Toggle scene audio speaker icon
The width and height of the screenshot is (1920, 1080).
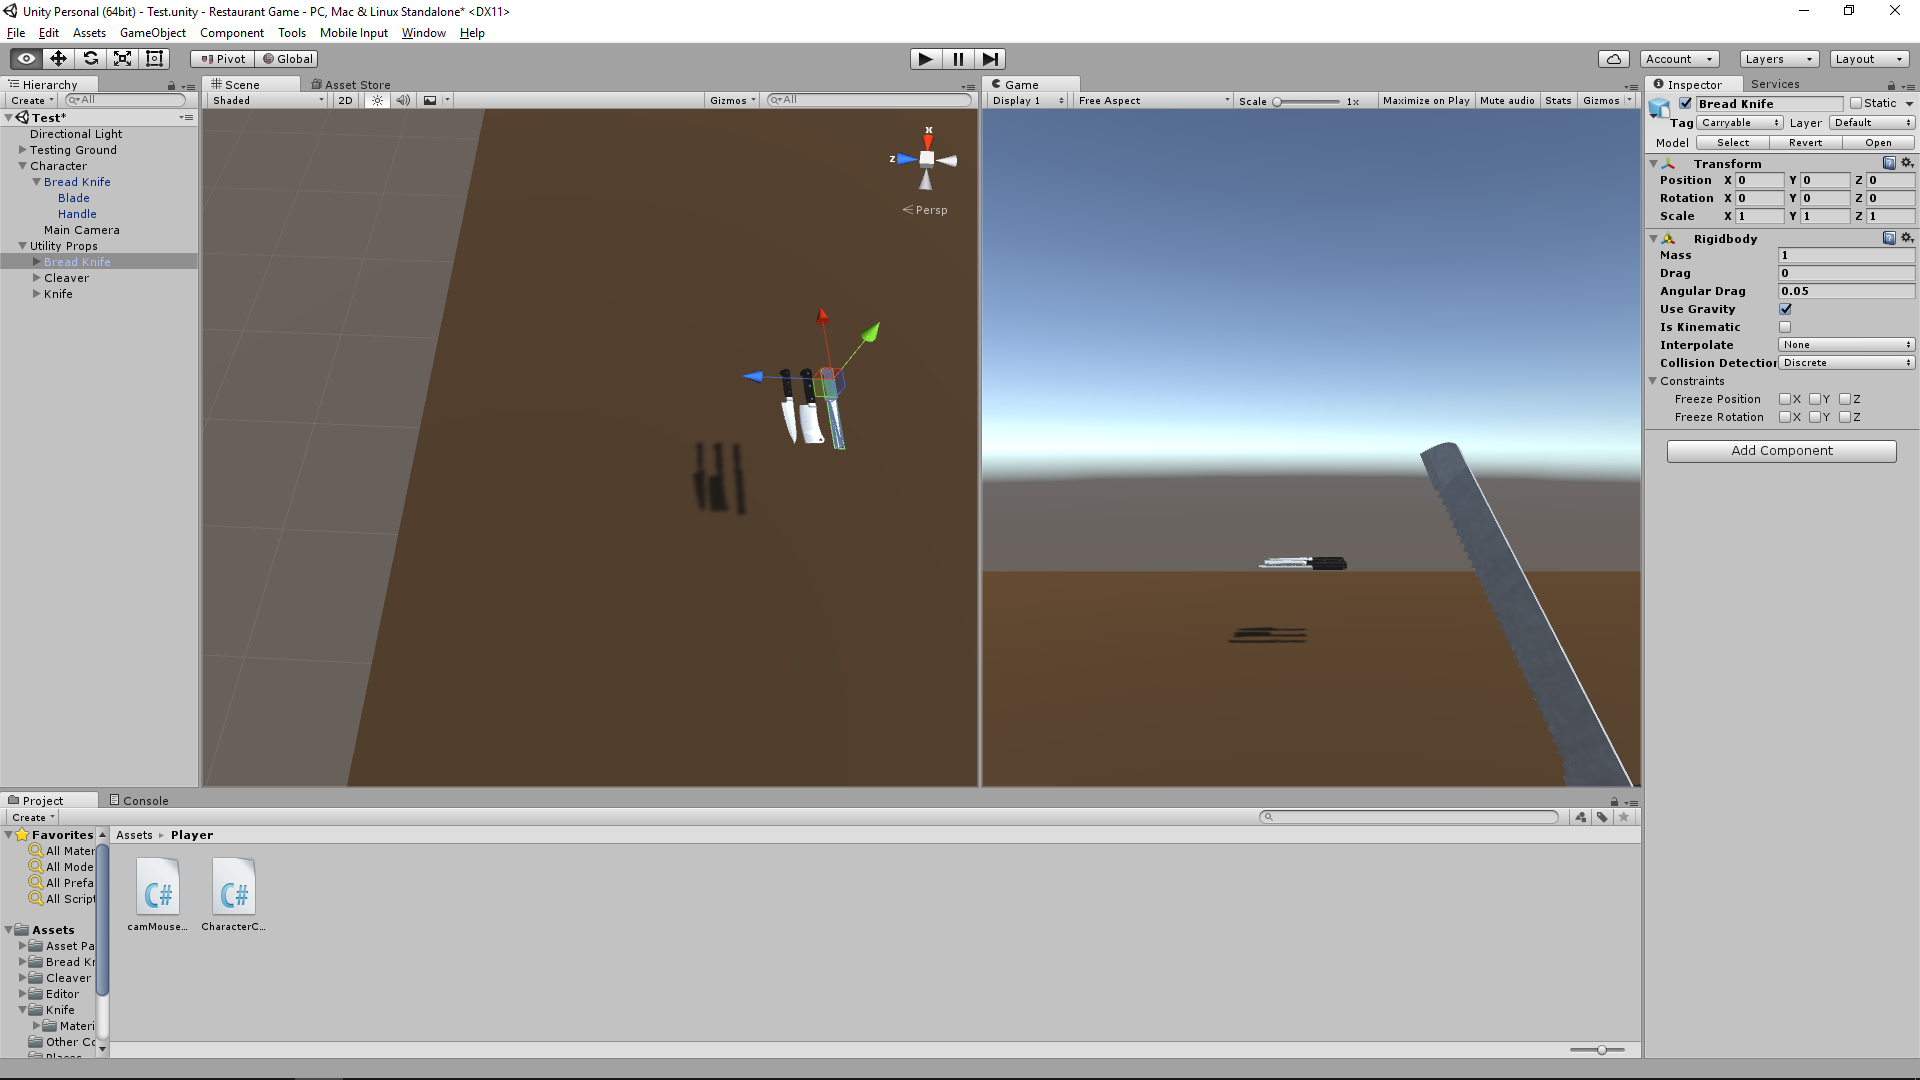point(403,100)
